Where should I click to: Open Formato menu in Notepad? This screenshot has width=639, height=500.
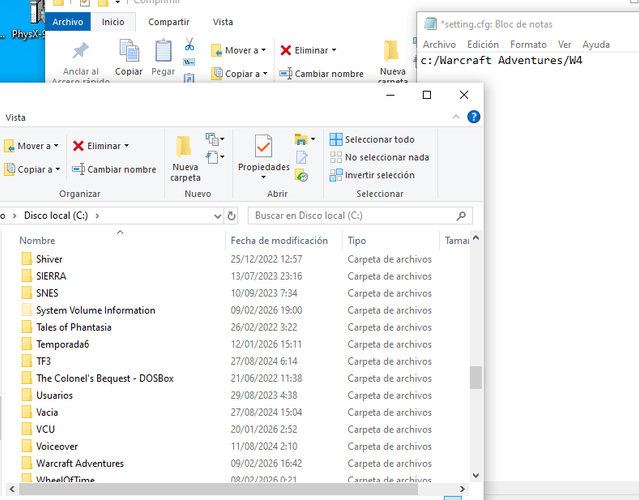tap(528, 44)
